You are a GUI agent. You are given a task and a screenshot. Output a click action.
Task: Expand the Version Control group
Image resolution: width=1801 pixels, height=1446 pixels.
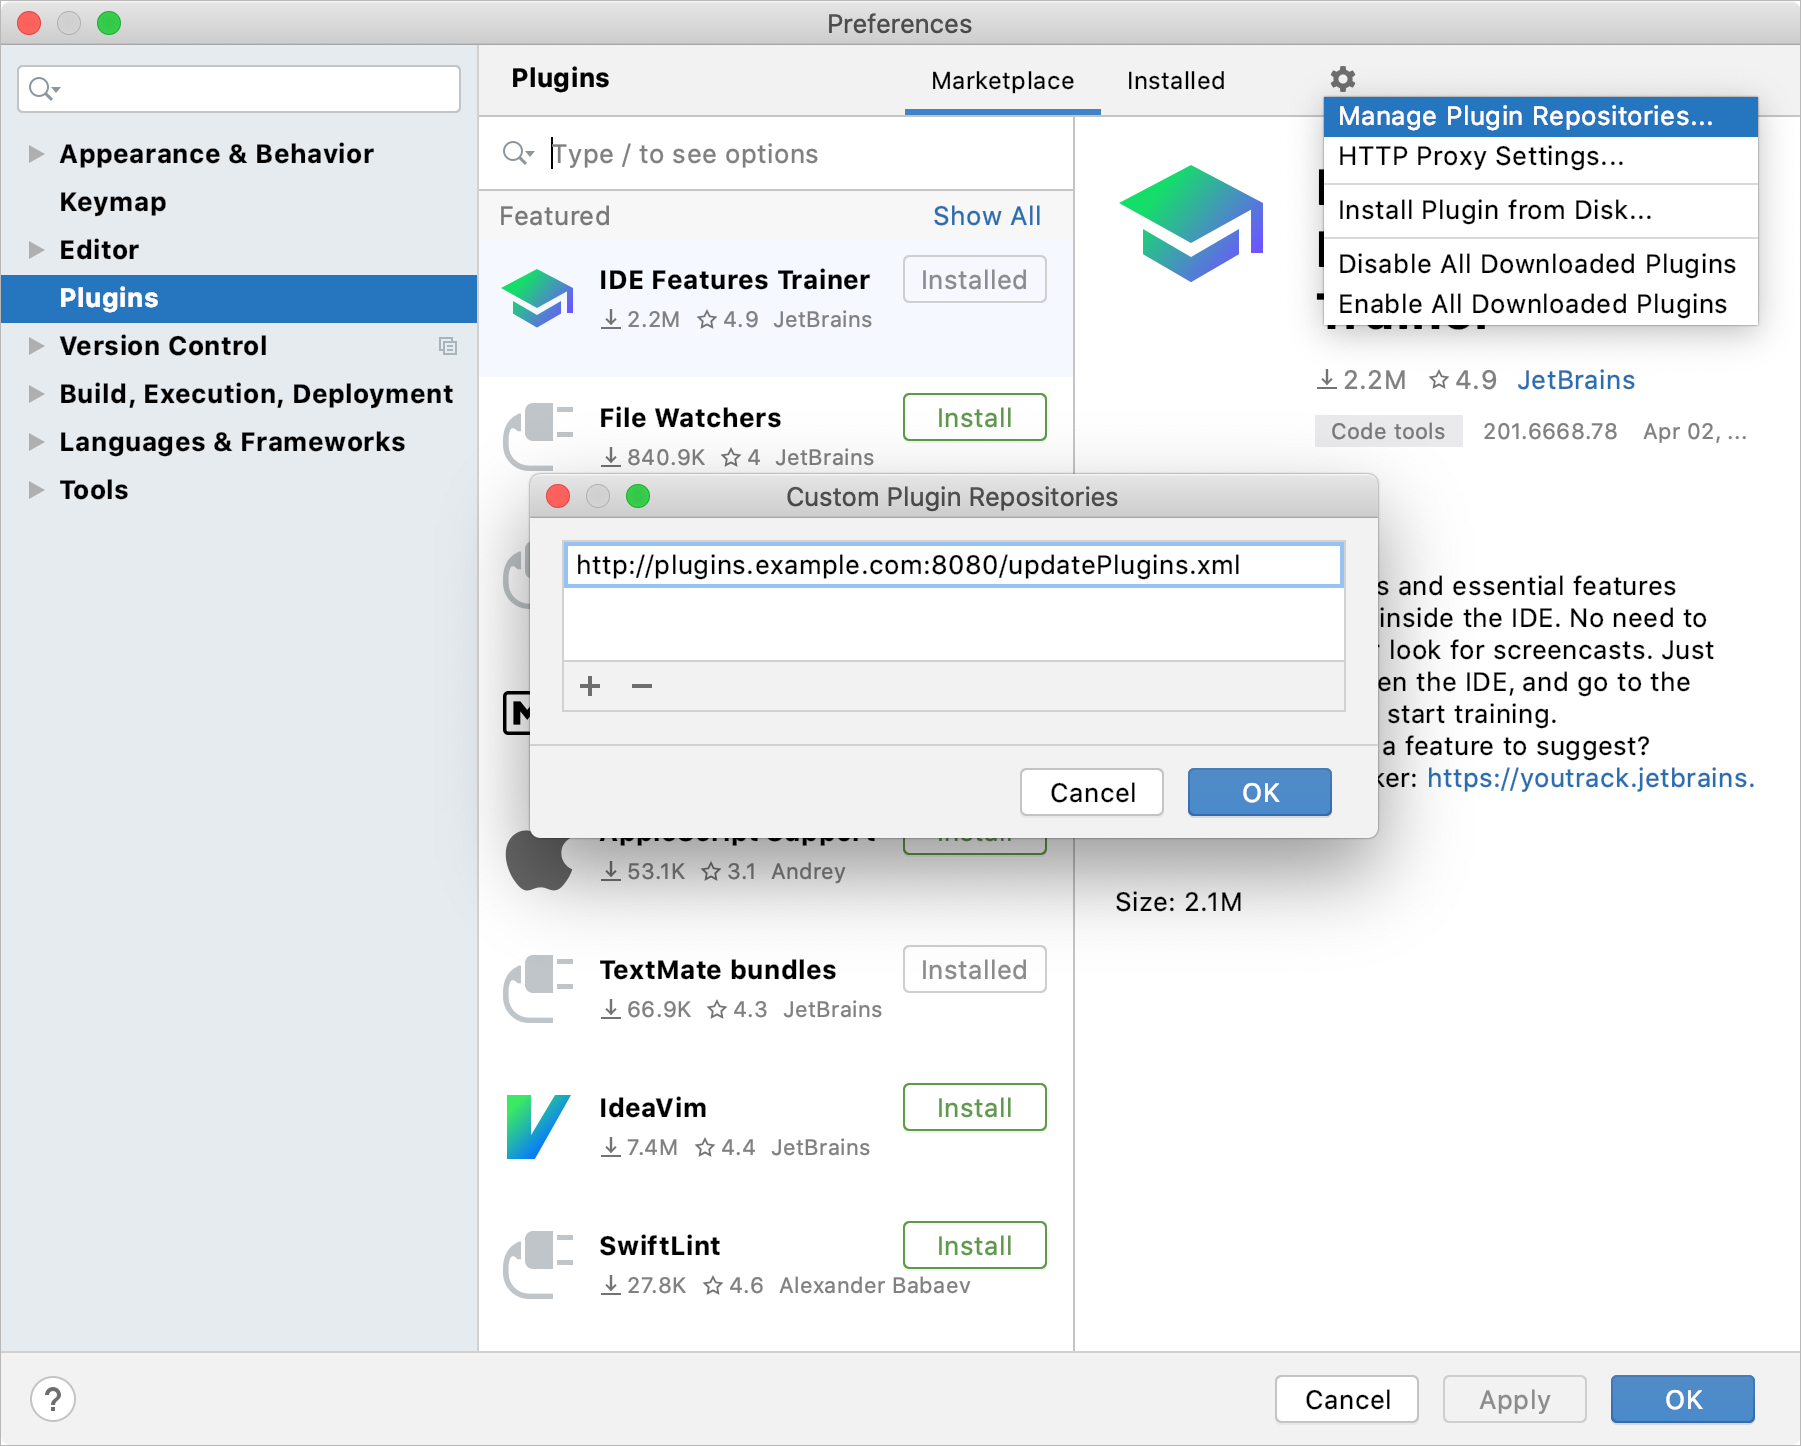point(36,346)
